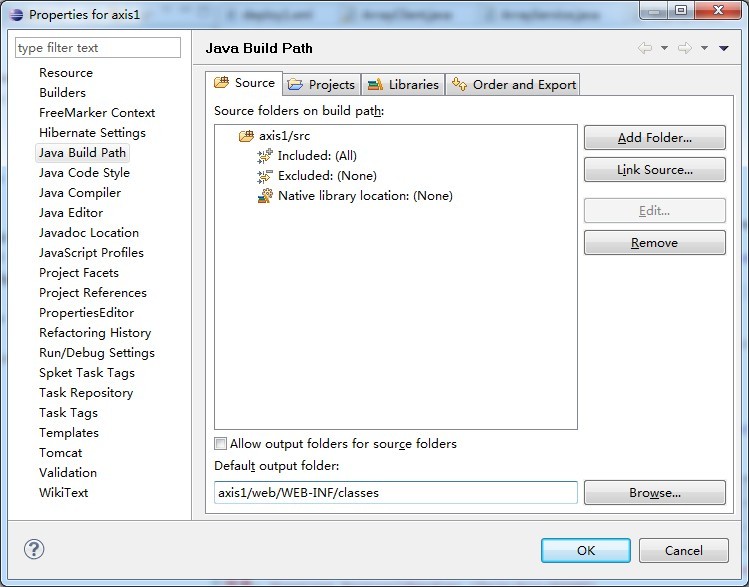Click the Source tab folder icon
This screenshot has height=587, width=749.
[221, 82]
